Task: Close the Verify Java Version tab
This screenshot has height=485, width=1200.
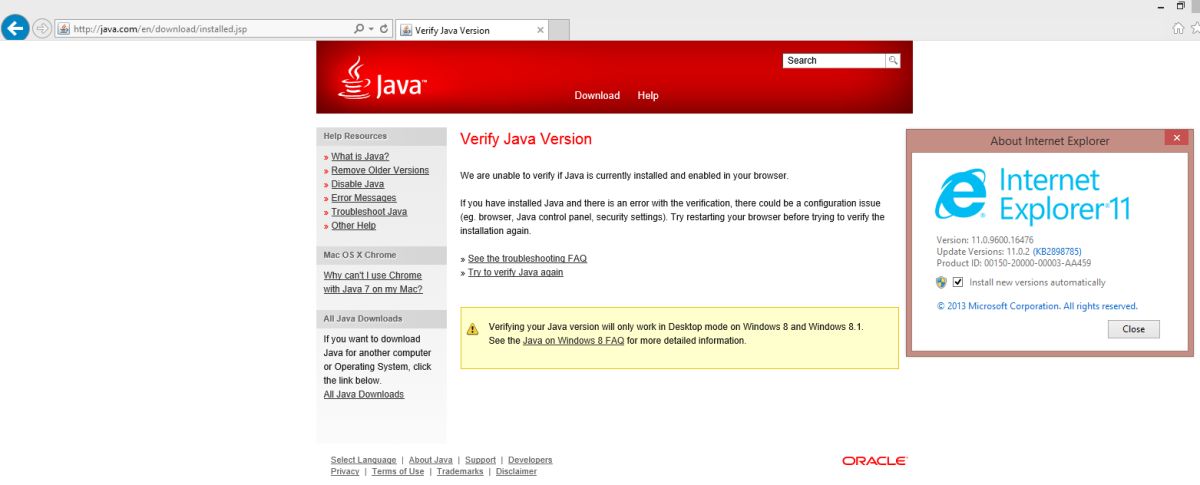Action: (540, 30)
